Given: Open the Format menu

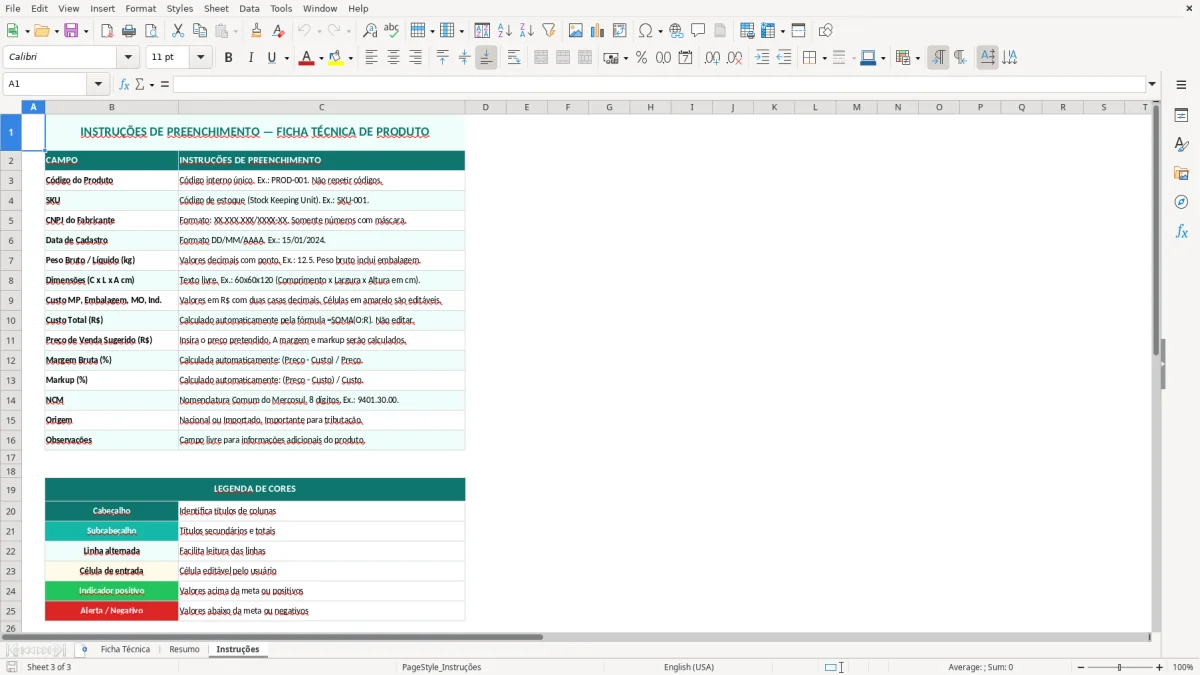Looking at the screenshot, I should (x=141, y=8).
